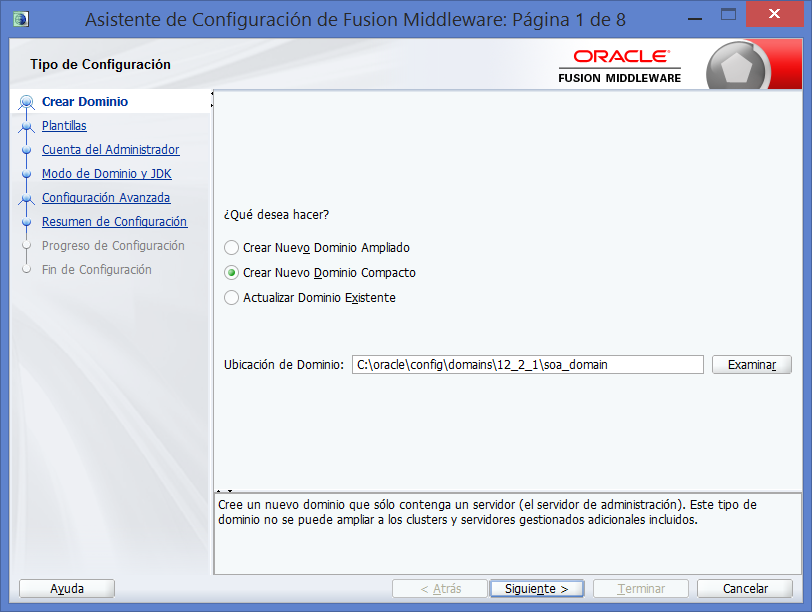Click the Progreso de Configuración step text
The image size is (812, 612).
click(x=113, y=245)
